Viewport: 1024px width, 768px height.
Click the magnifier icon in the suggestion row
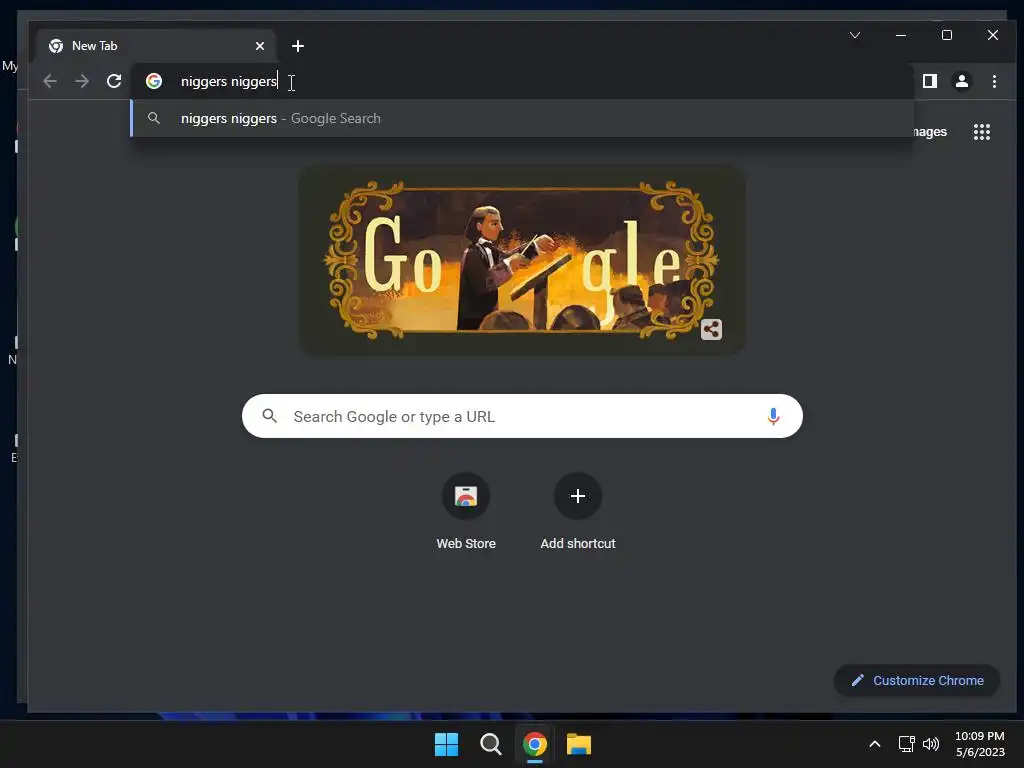pyautogui.click(x=153, y=118)
